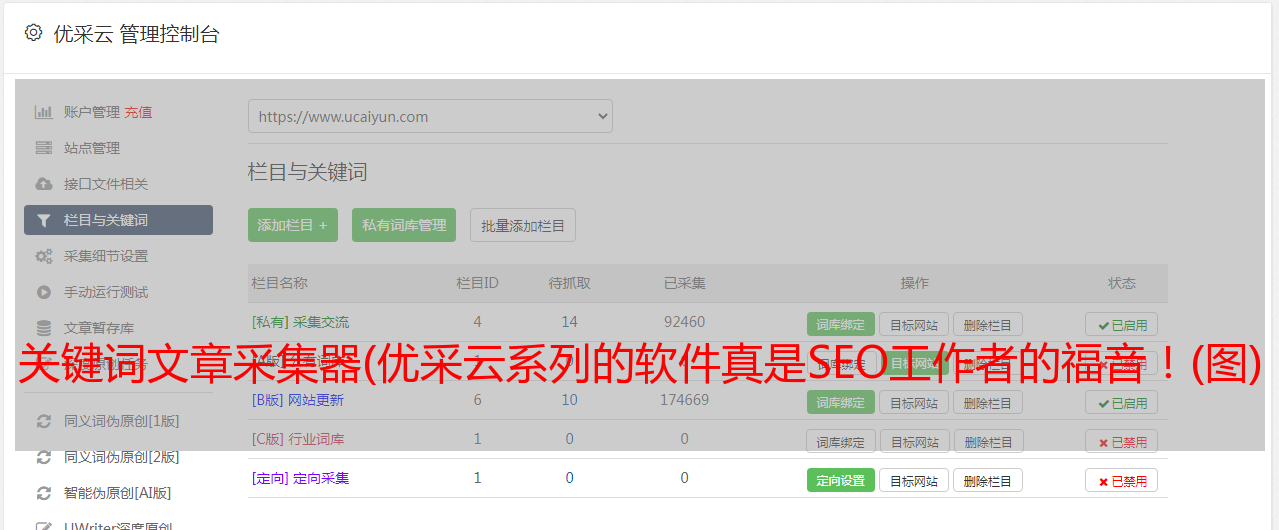The width and height of the screenshot is (1279, 530).
Task: Click the 栏目名称 column header
Action: [x=280, y=283]
